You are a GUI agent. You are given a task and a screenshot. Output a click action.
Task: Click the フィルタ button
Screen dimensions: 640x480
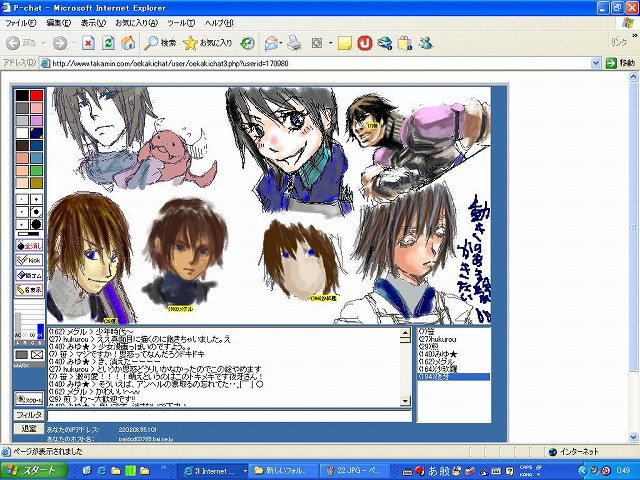(29, 415)
